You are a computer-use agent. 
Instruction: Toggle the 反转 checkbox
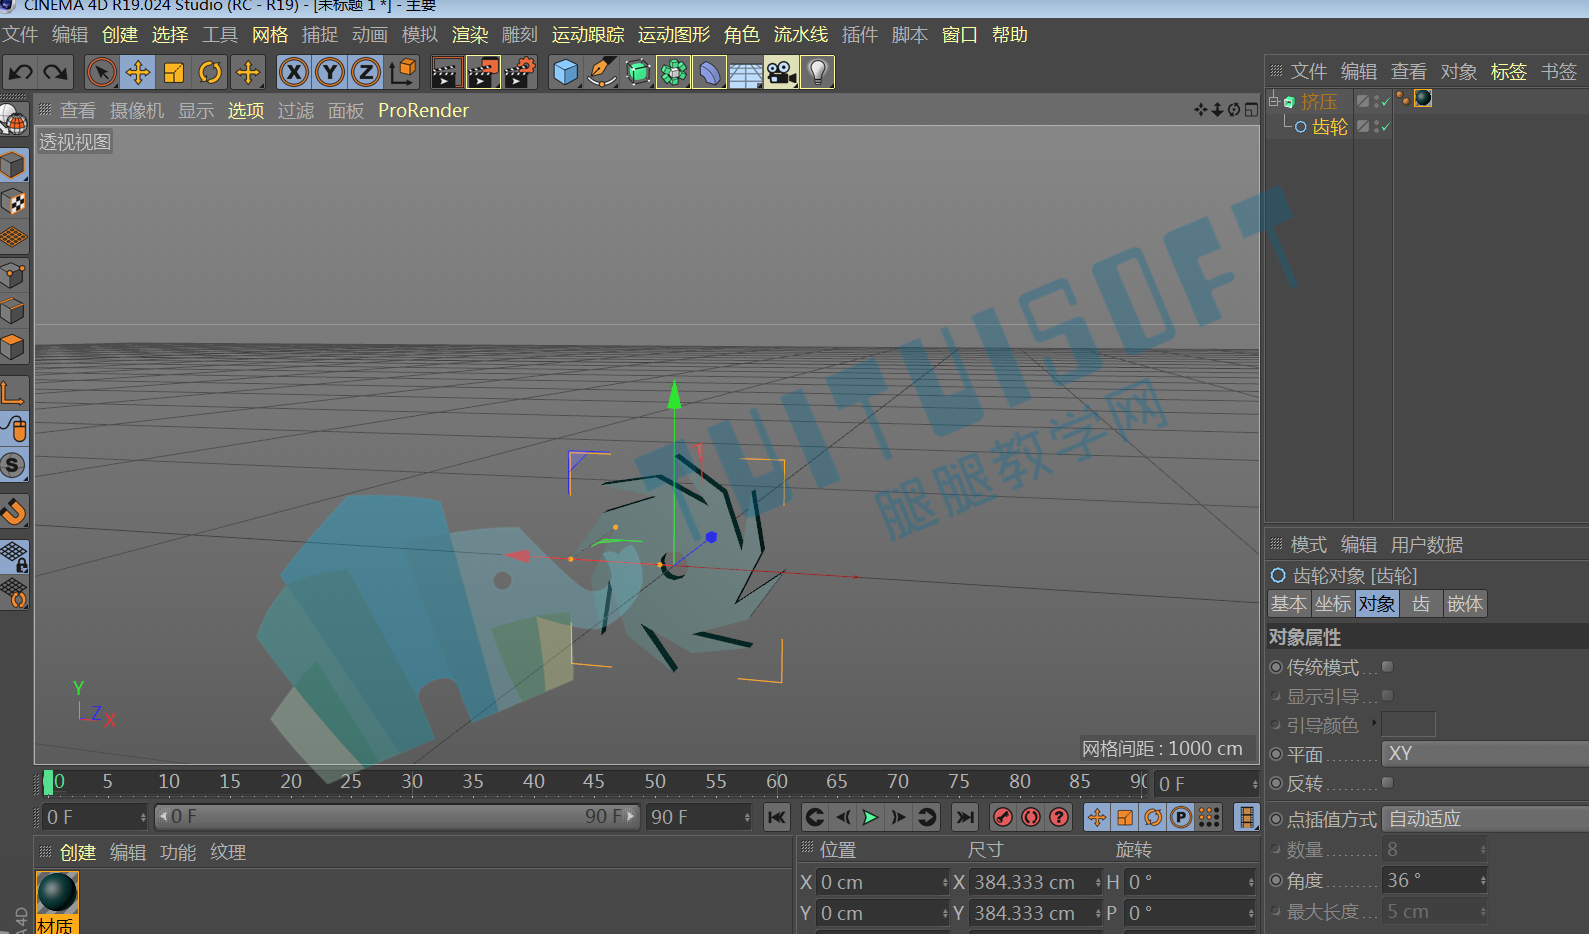pyautogui.click(x=1387, y=782)
